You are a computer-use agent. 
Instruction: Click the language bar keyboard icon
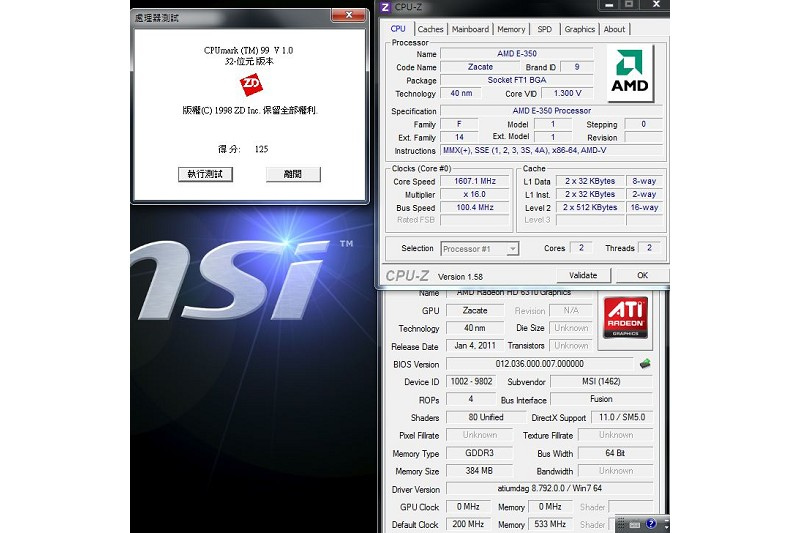635,524
